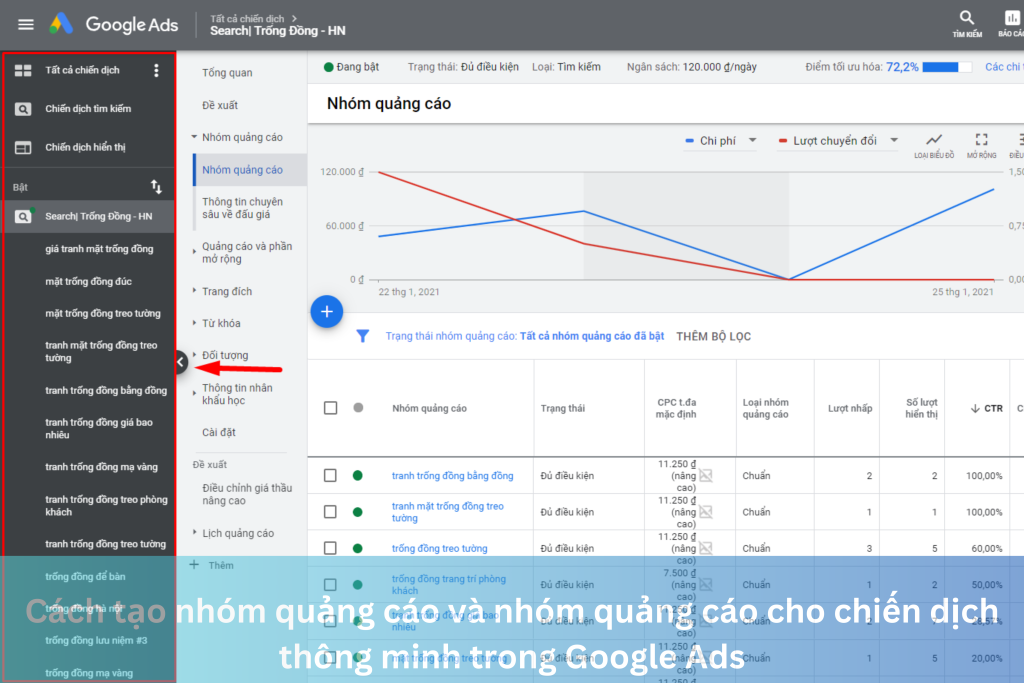Screen dimensions: 1024x683
Task: Expand the Đối tượng section
Action: tap(194, 355)
